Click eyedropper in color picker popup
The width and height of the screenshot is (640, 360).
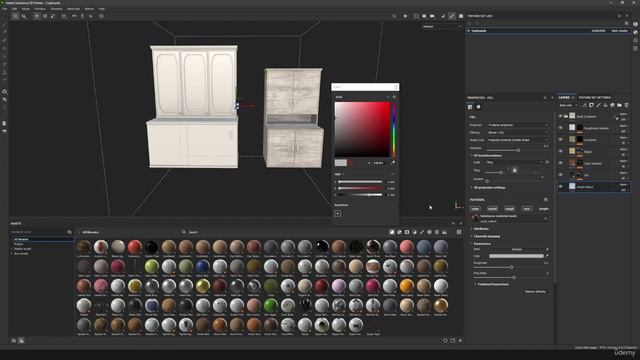(393, 162)
